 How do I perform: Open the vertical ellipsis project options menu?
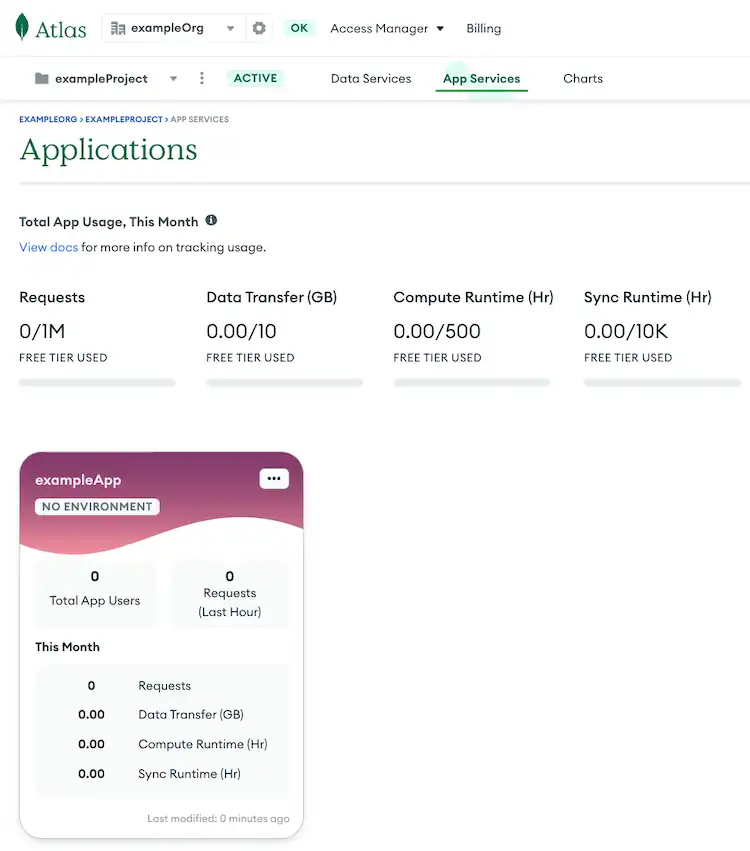[202, 77]
